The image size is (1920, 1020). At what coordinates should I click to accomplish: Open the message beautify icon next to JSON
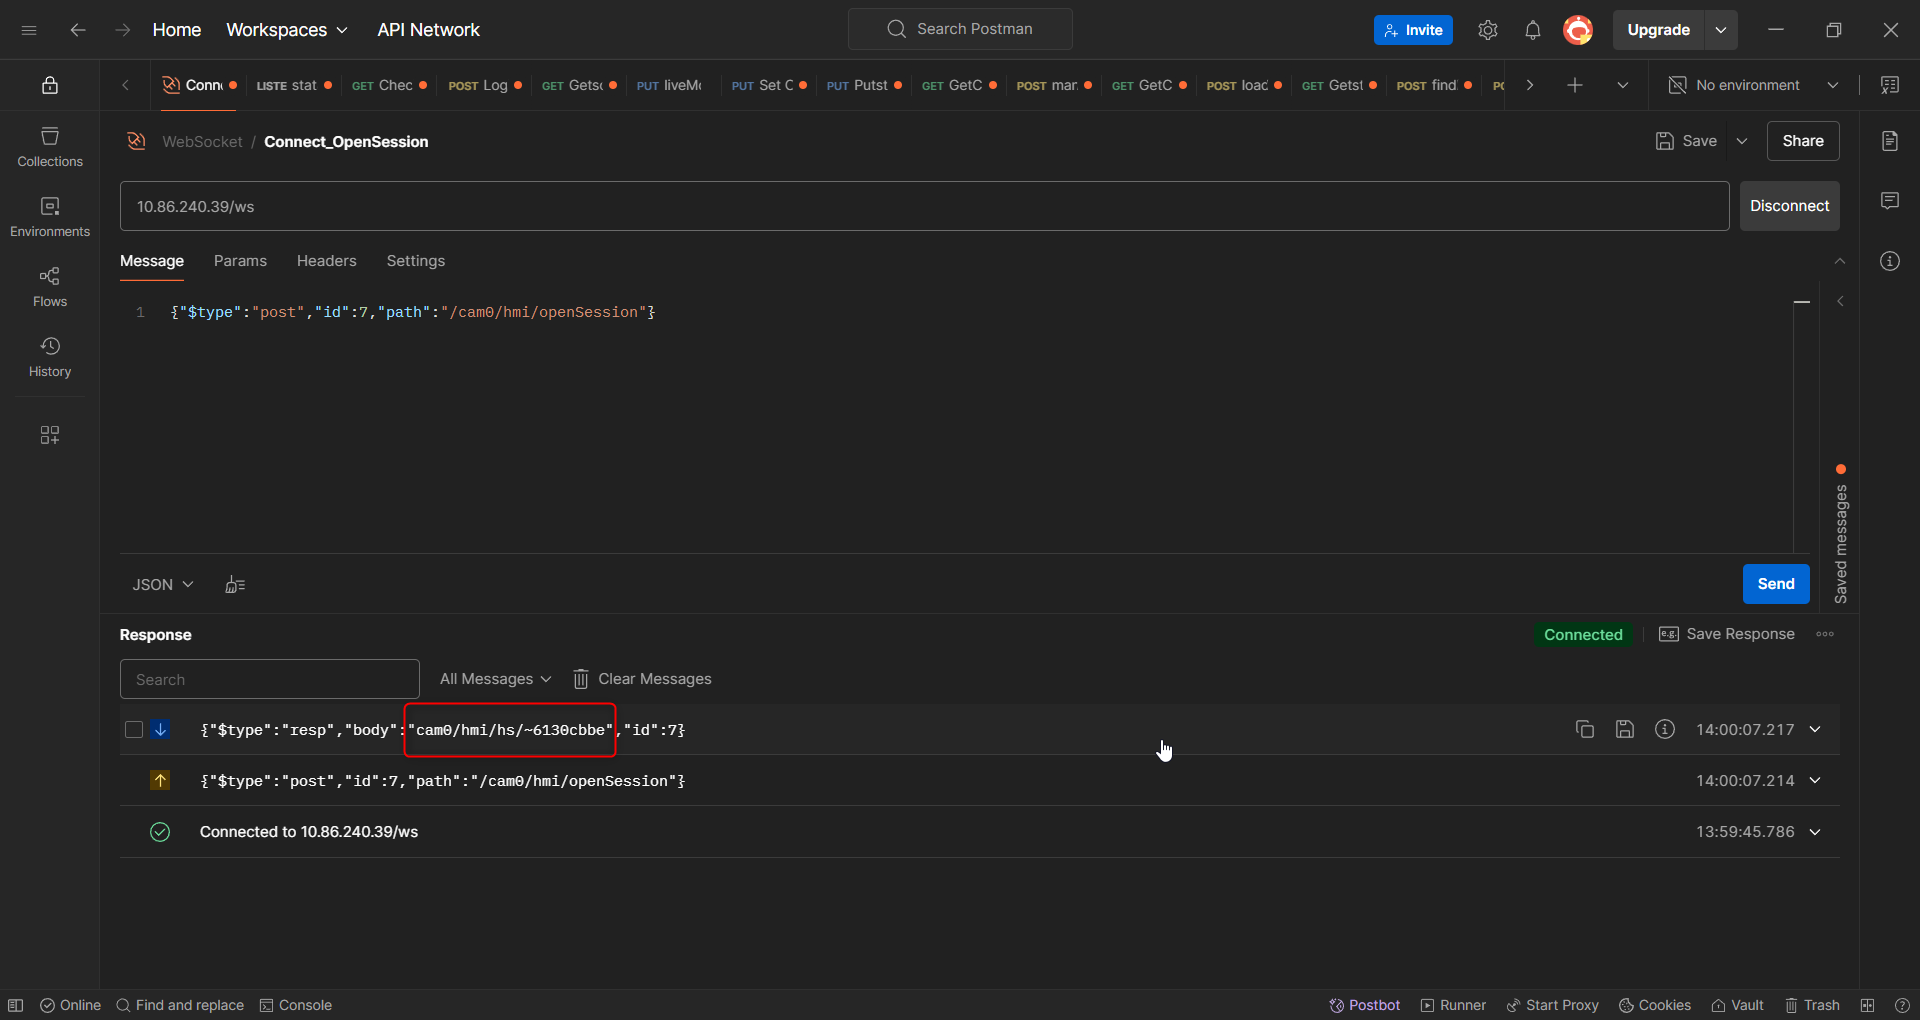pyautogui.click(x=235, y=584)
